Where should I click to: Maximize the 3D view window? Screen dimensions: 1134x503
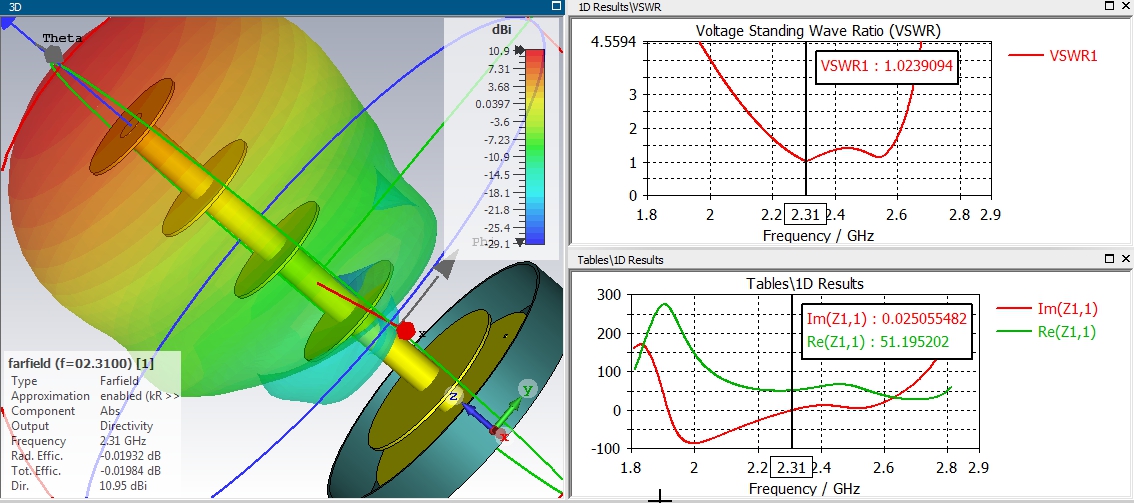click(x=556, y=6)
